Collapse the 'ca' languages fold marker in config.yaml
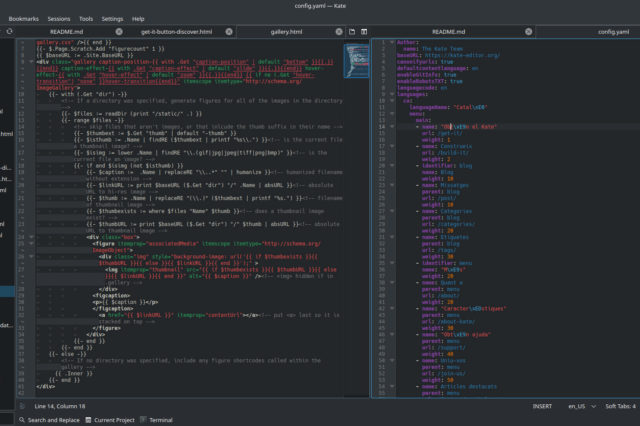Viewport: 640px width, 426px height. click(392, 100)
